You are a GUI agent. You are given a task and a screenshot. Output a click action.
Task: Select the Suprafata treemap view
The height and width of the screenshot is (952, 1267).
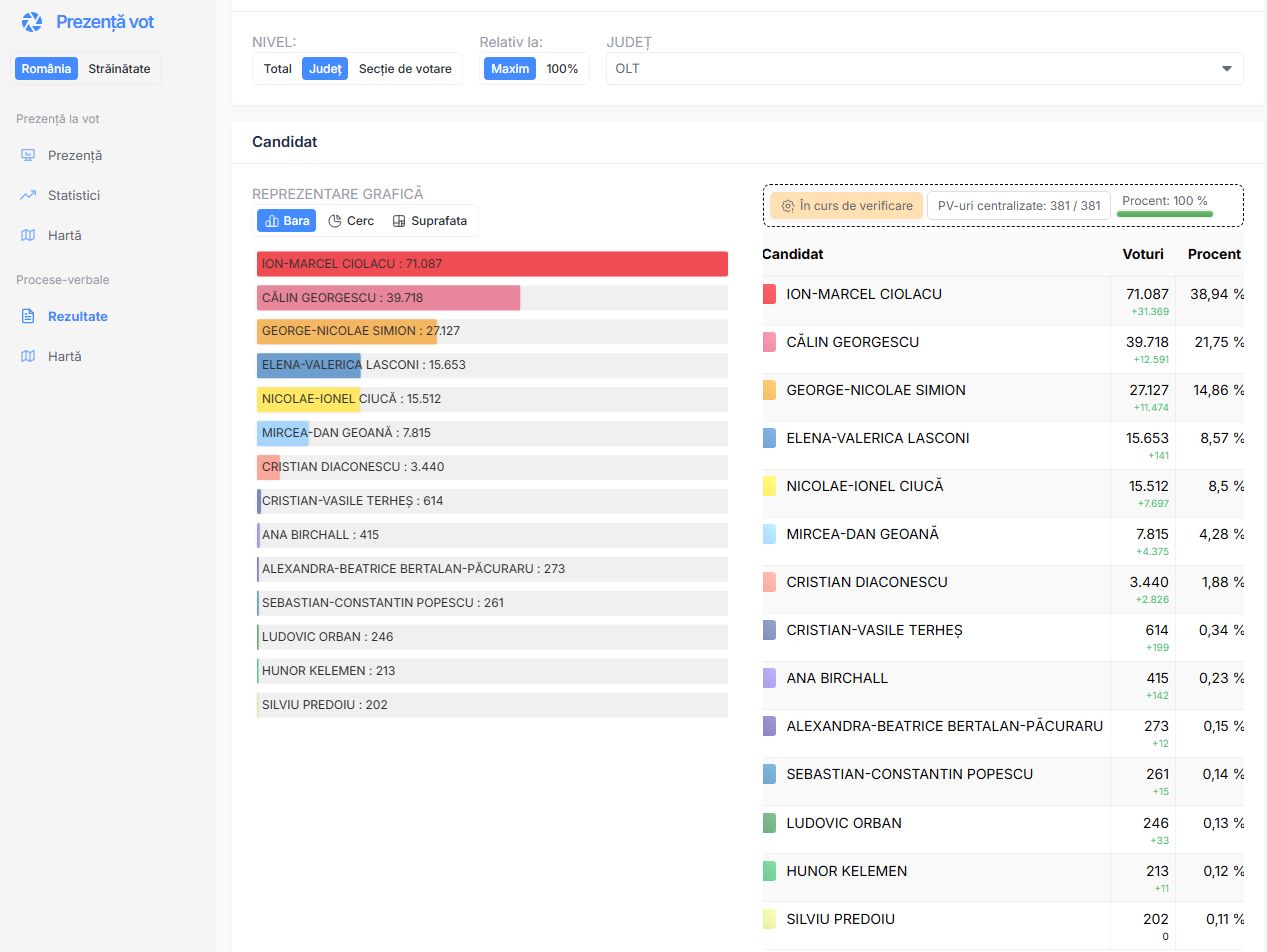click(x=430, y=221)
